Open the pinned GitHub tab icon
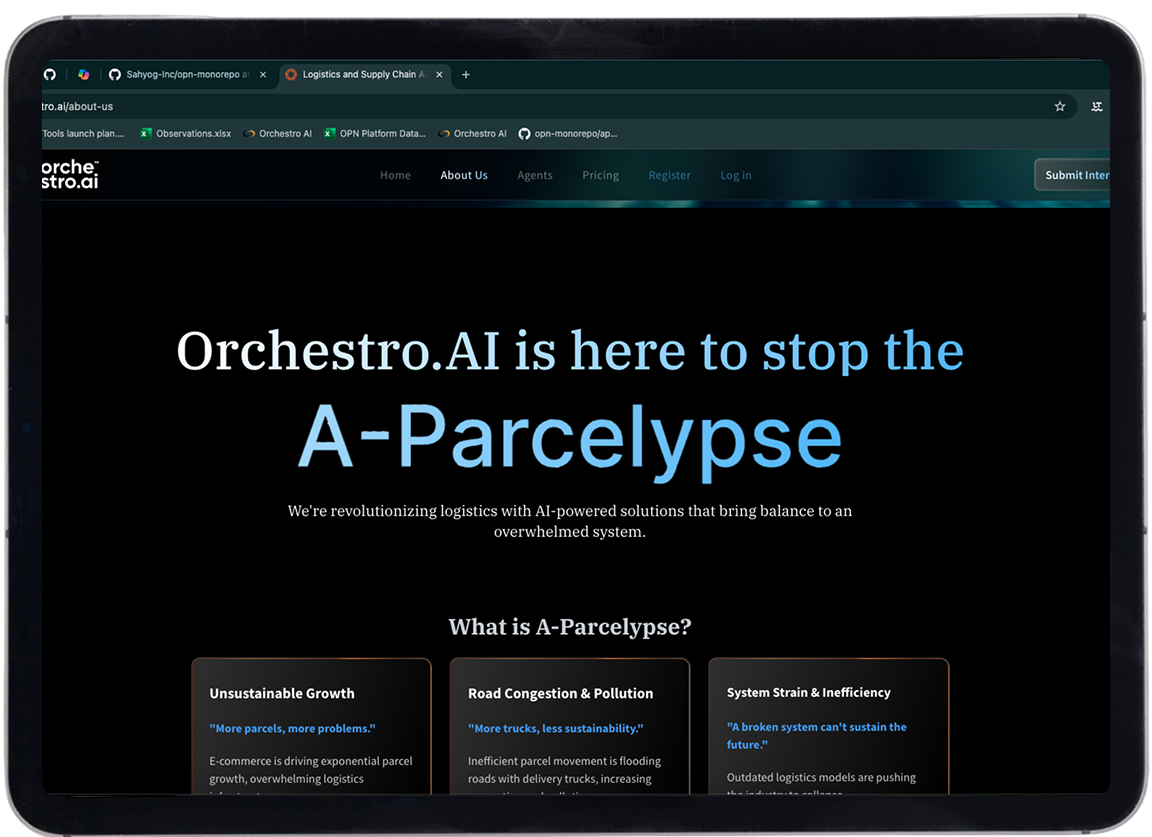This screenshot has width=1152, height=837. [50, 74]
